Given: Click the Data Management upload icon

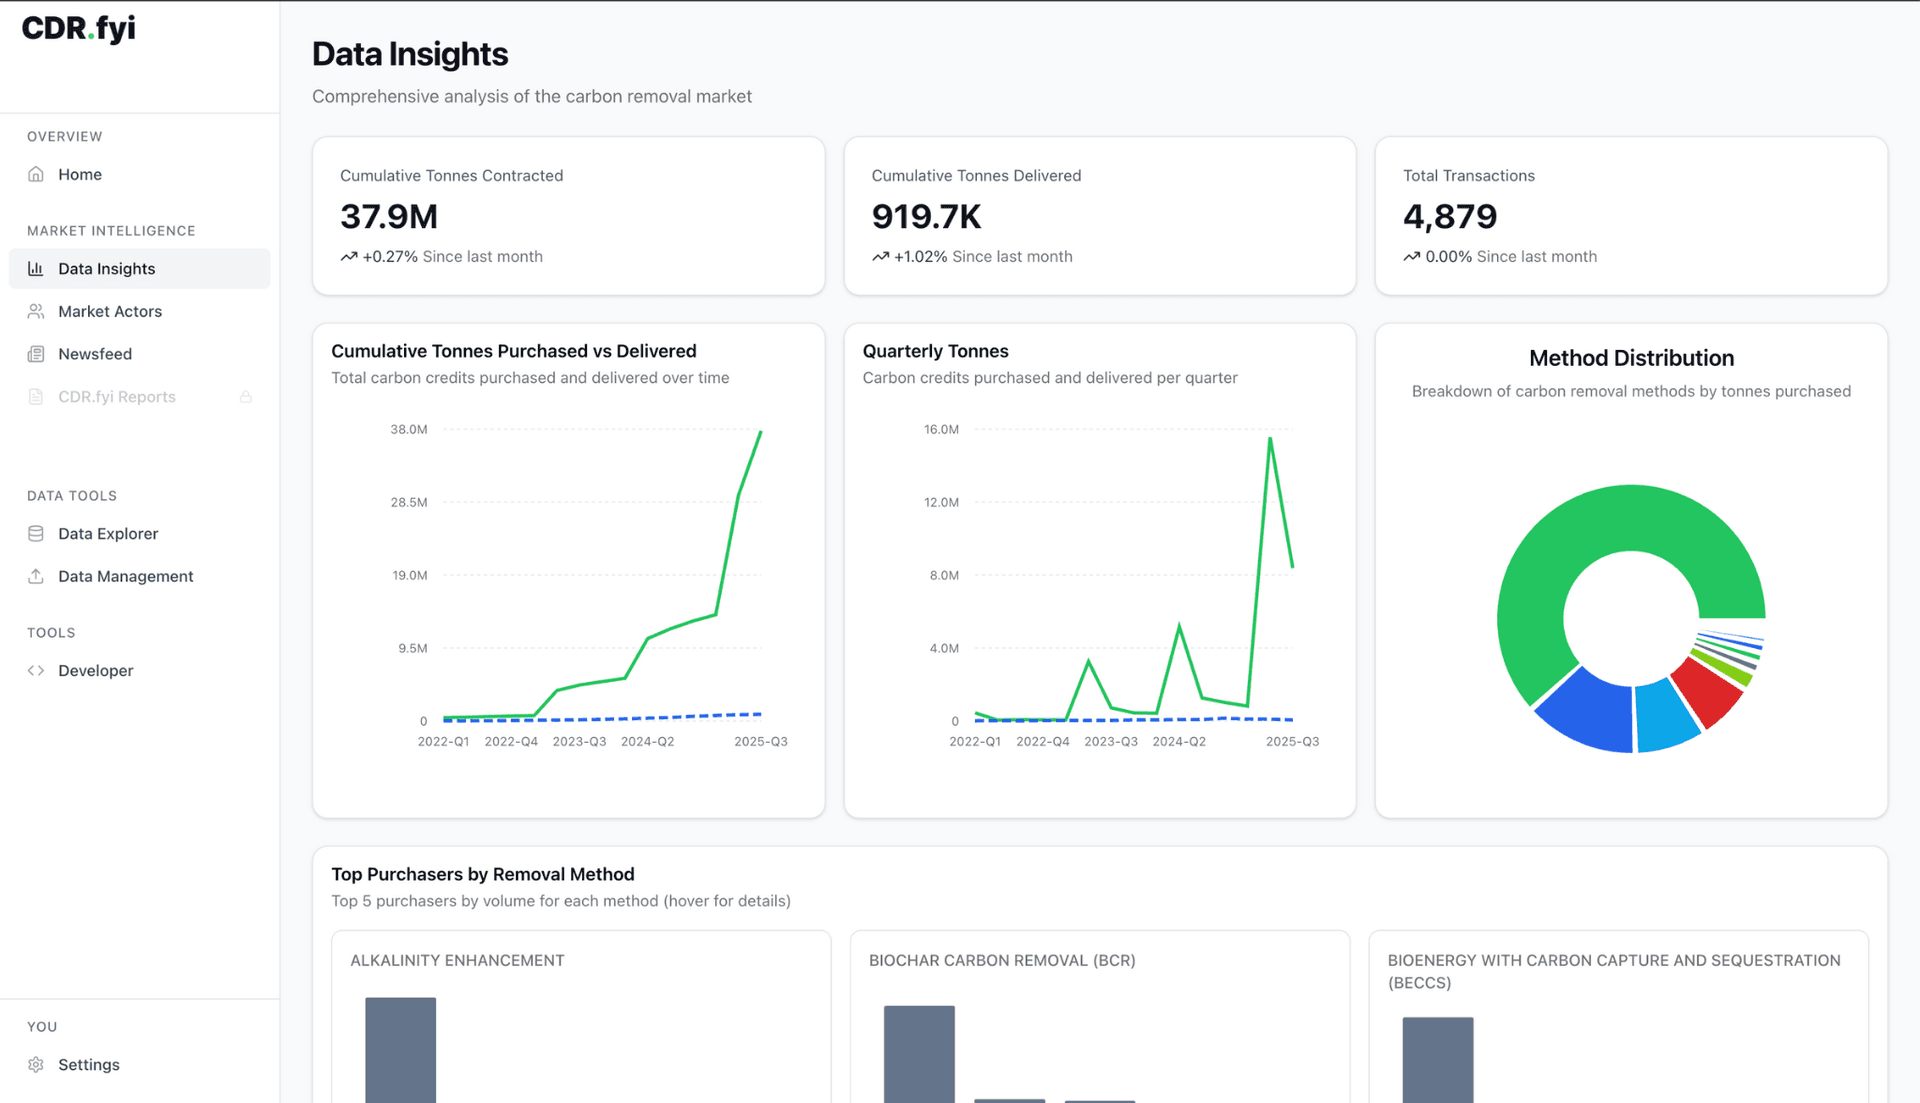Looking at the screenshot, I should pos(36,577).
